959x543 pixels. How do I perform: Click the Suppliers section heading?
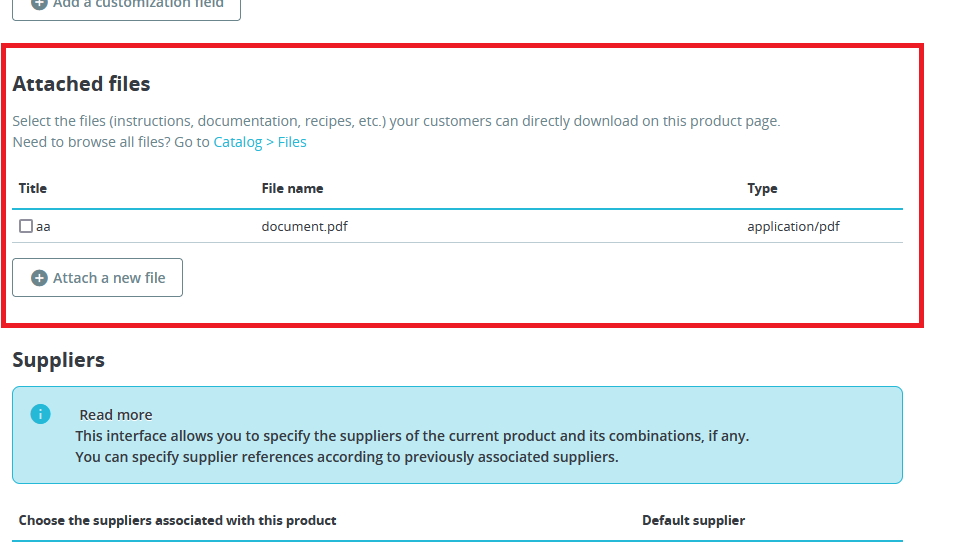point(58,359)
